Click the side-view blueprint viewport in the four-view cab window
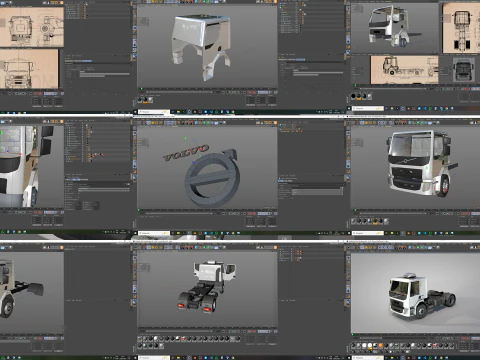The height and width of the screenshot is (360, 480). click(x=404, y=70)
